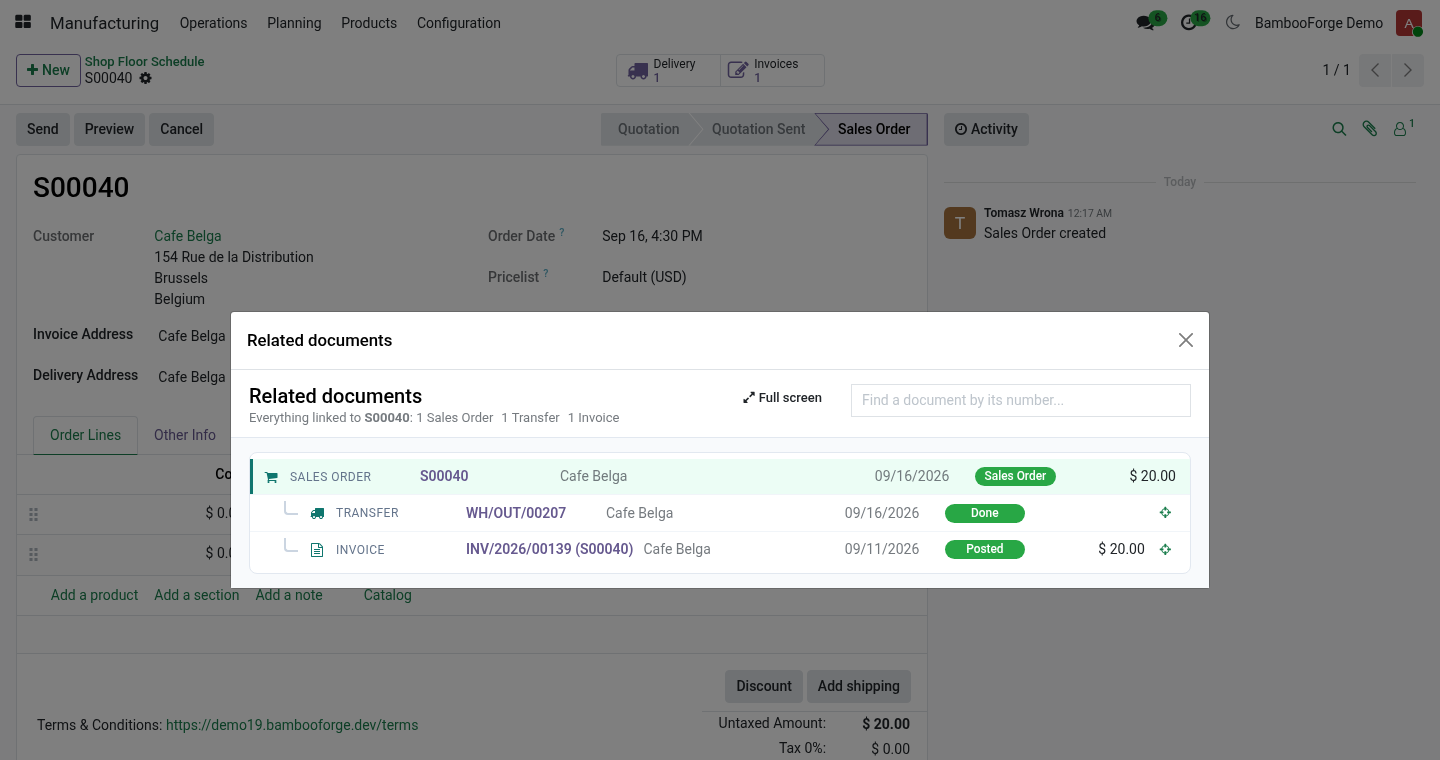Click Add a note link
This screenshot has width=1440, height=760.
pos(289,595)
